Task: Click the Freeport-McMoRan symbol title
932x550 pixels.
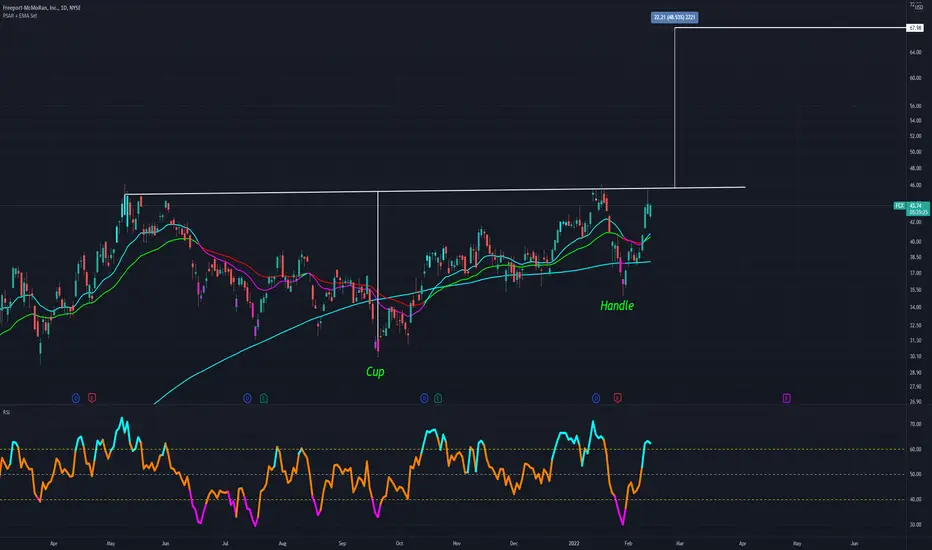Action: click(42, 8)
